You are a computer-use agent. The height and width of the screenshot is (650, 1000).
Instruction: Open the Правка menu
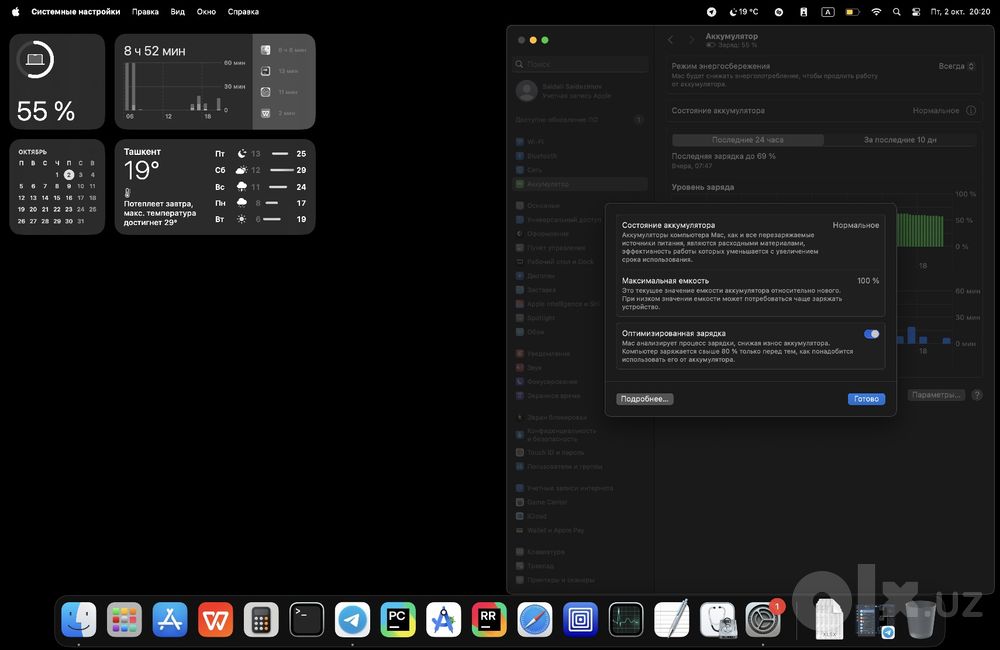(145, 11)
